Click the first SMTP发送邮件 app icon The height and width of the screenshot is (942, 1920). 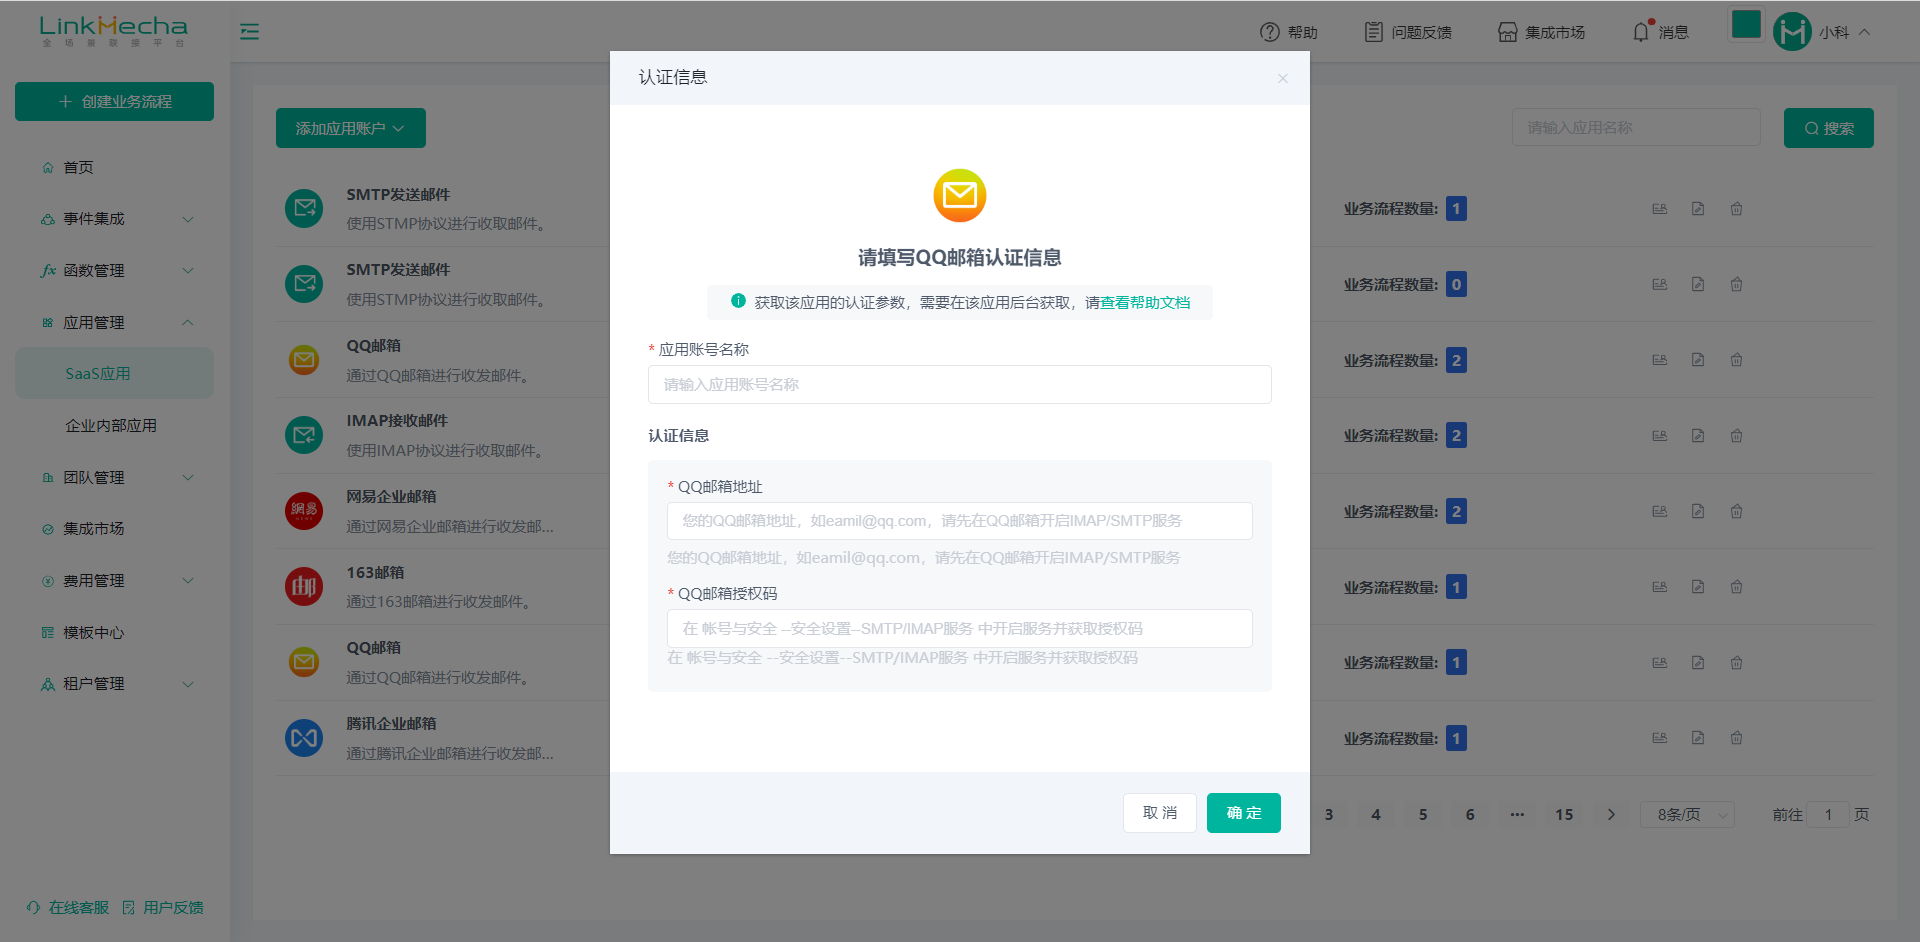click(x=304, y=209)
